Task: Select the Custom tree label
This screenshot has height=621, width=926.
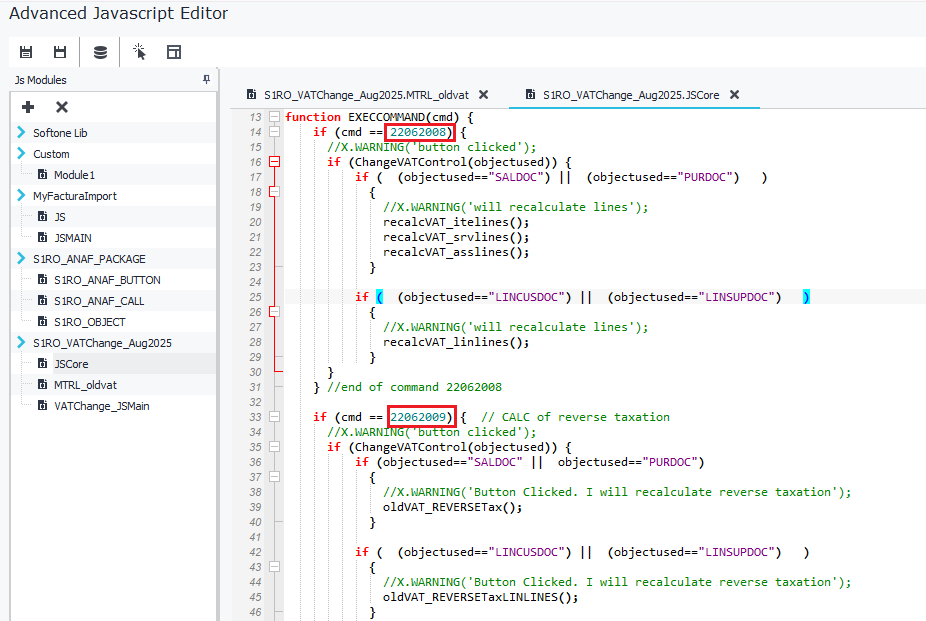Action: [51, 154]
